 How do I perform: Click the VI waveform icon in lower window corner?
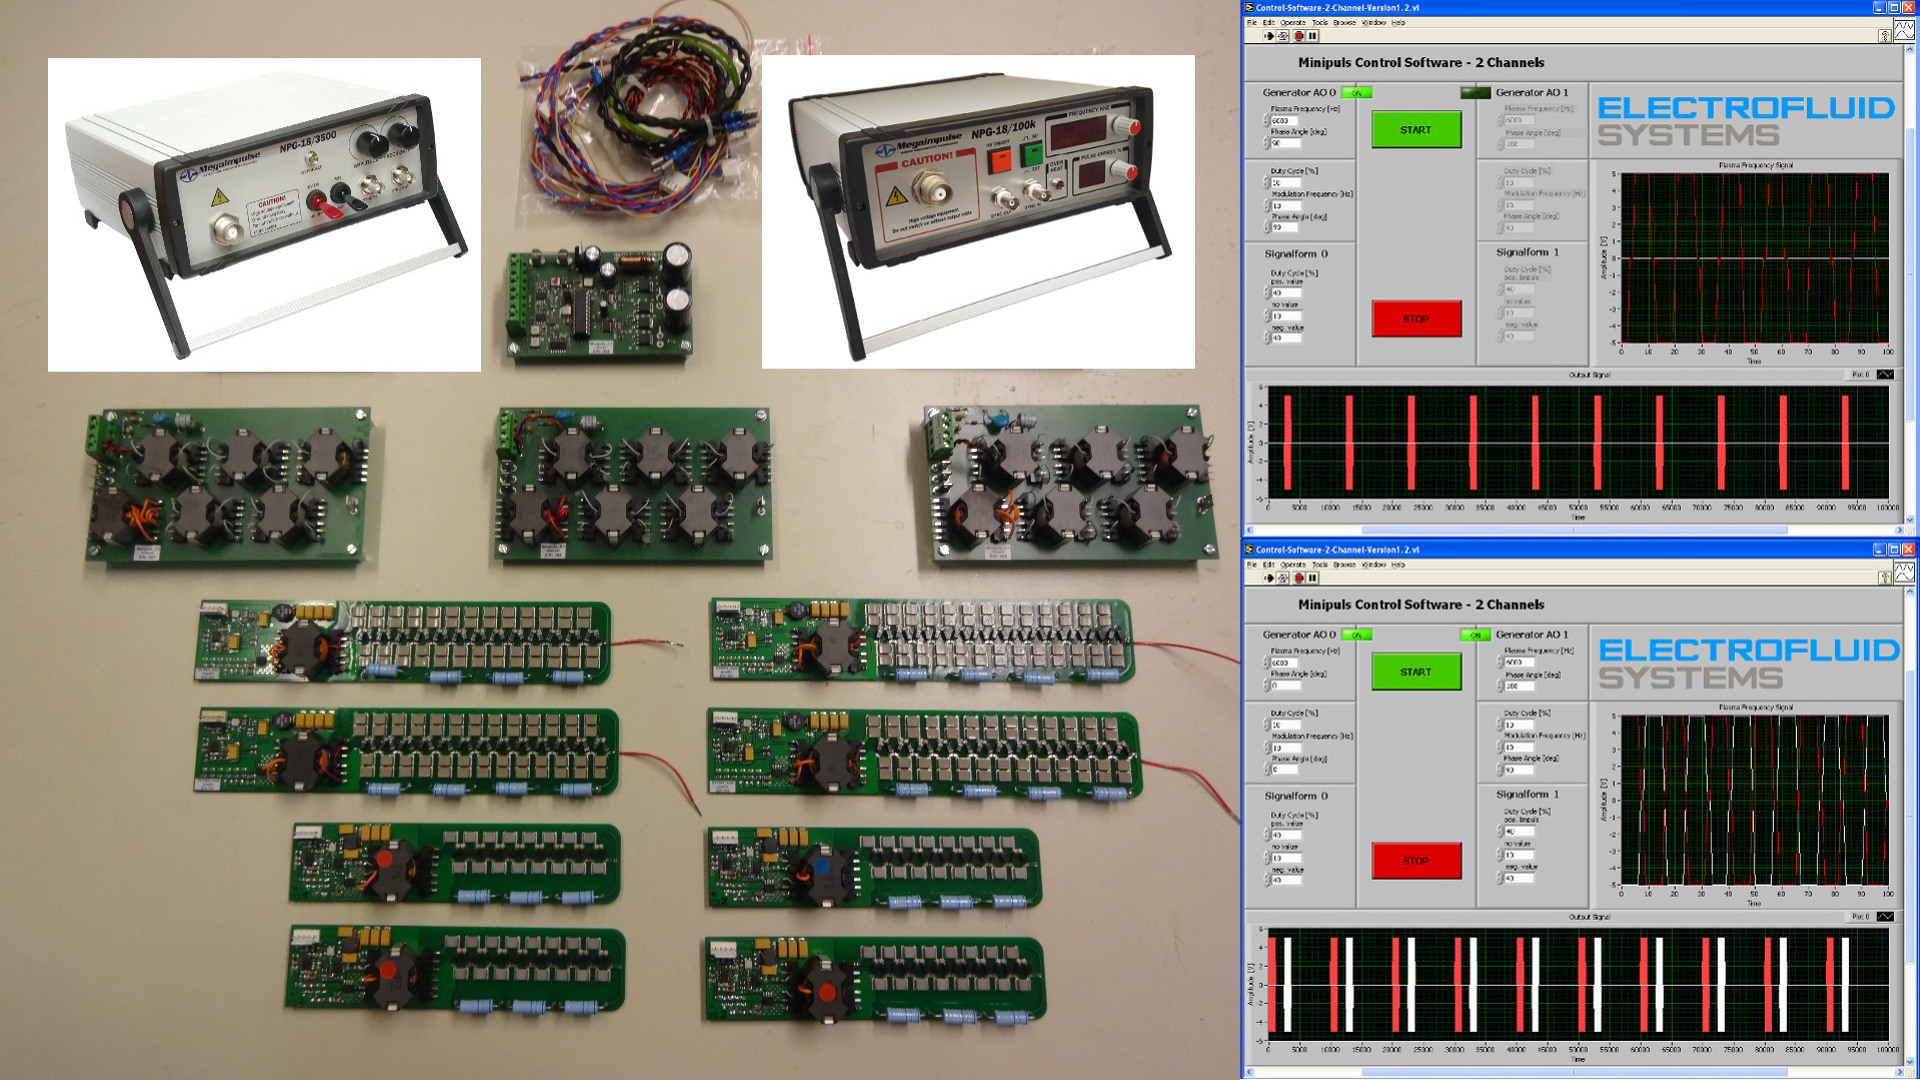click(x=1904, y=573)
